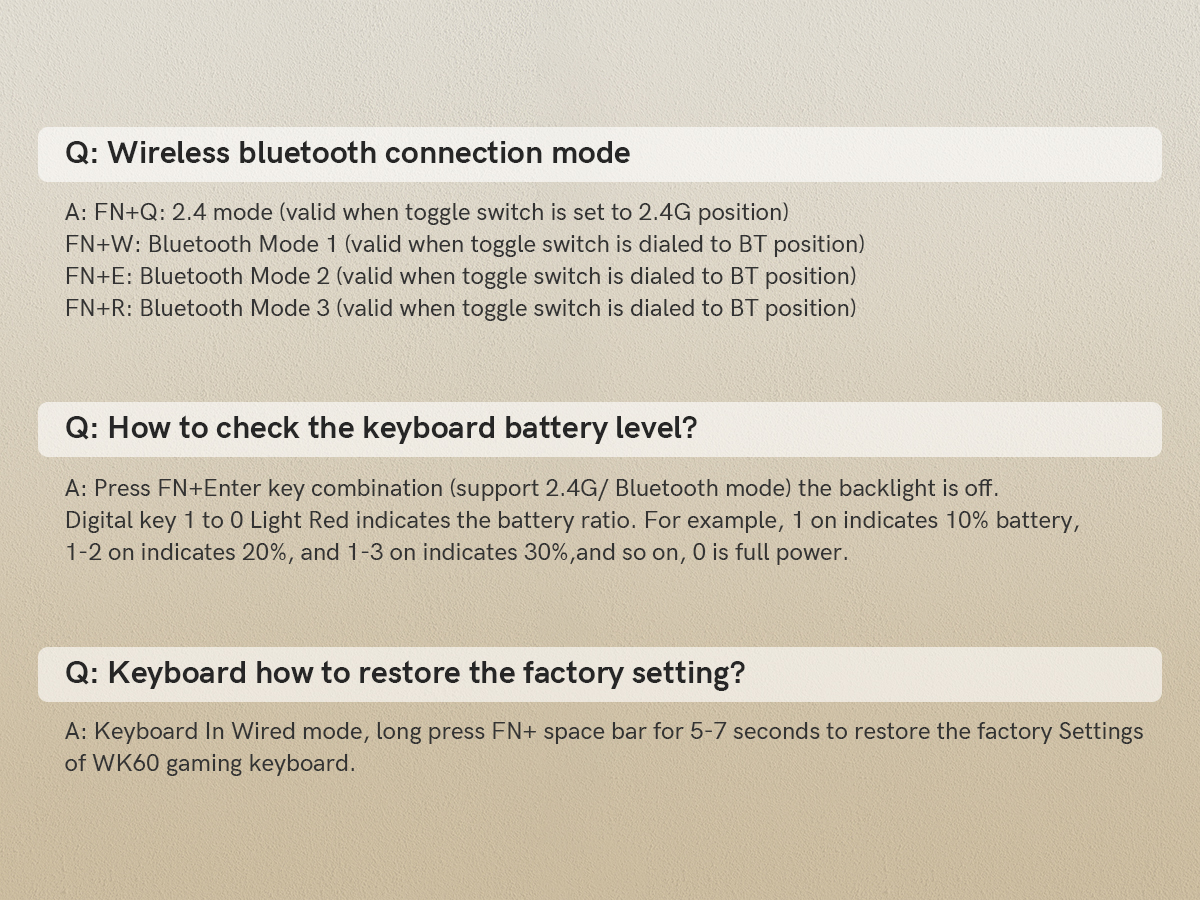Click the FN+Q 2.4 mode answer line
Screen dimensions: 1200x900
click(x=427, y=212)
